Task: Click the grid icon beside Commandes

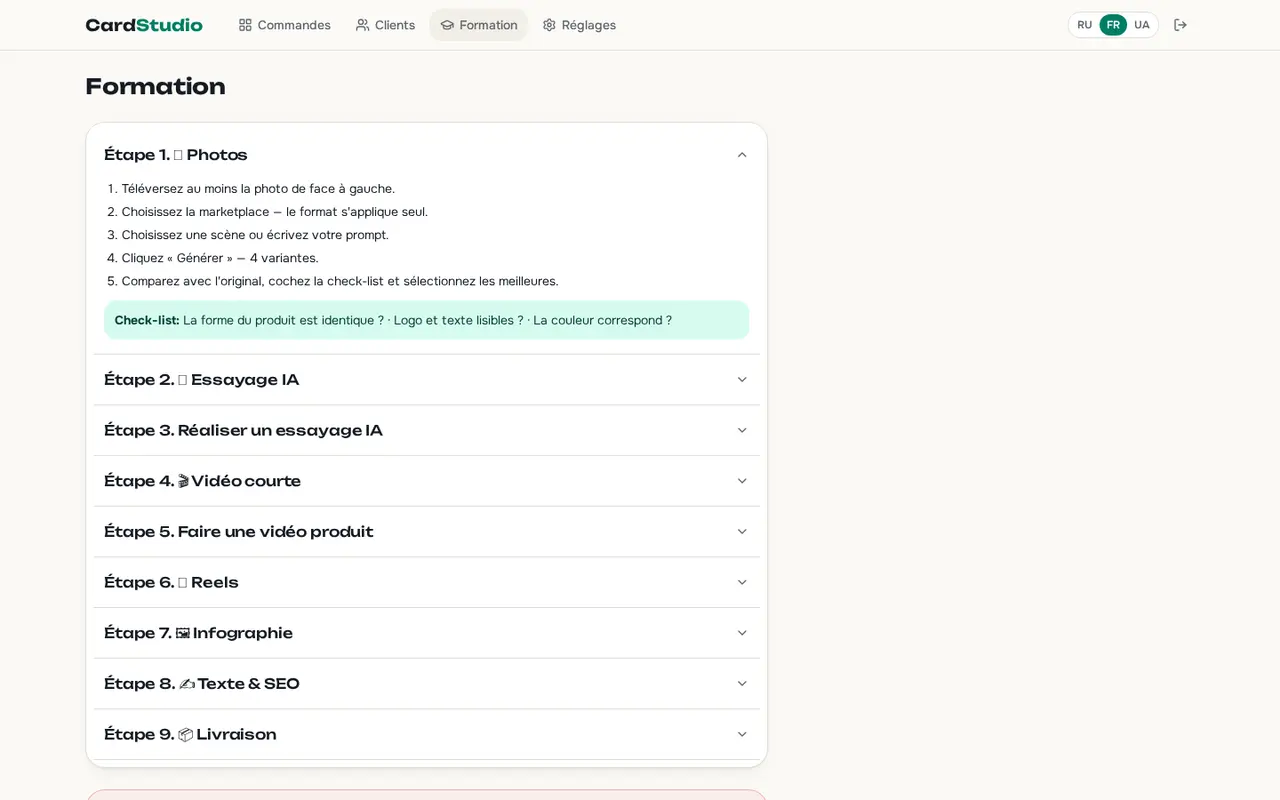Action: click(245, 25)
